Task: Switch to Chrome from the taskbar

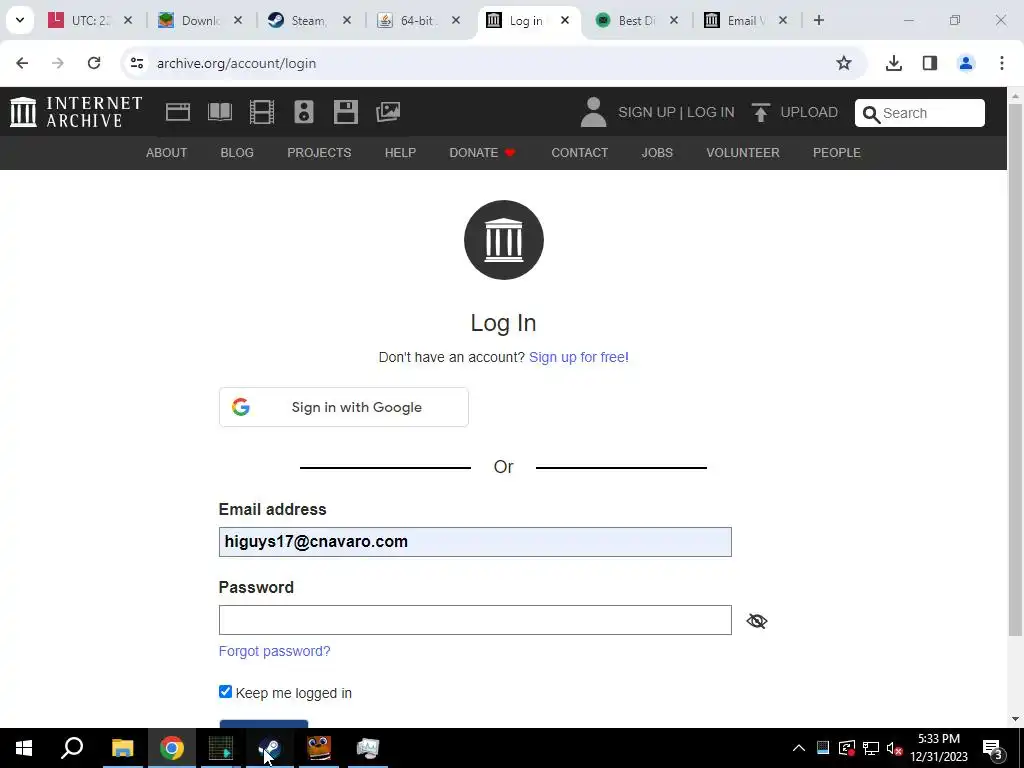Action: pyautogui.click(x=172, y=748)
